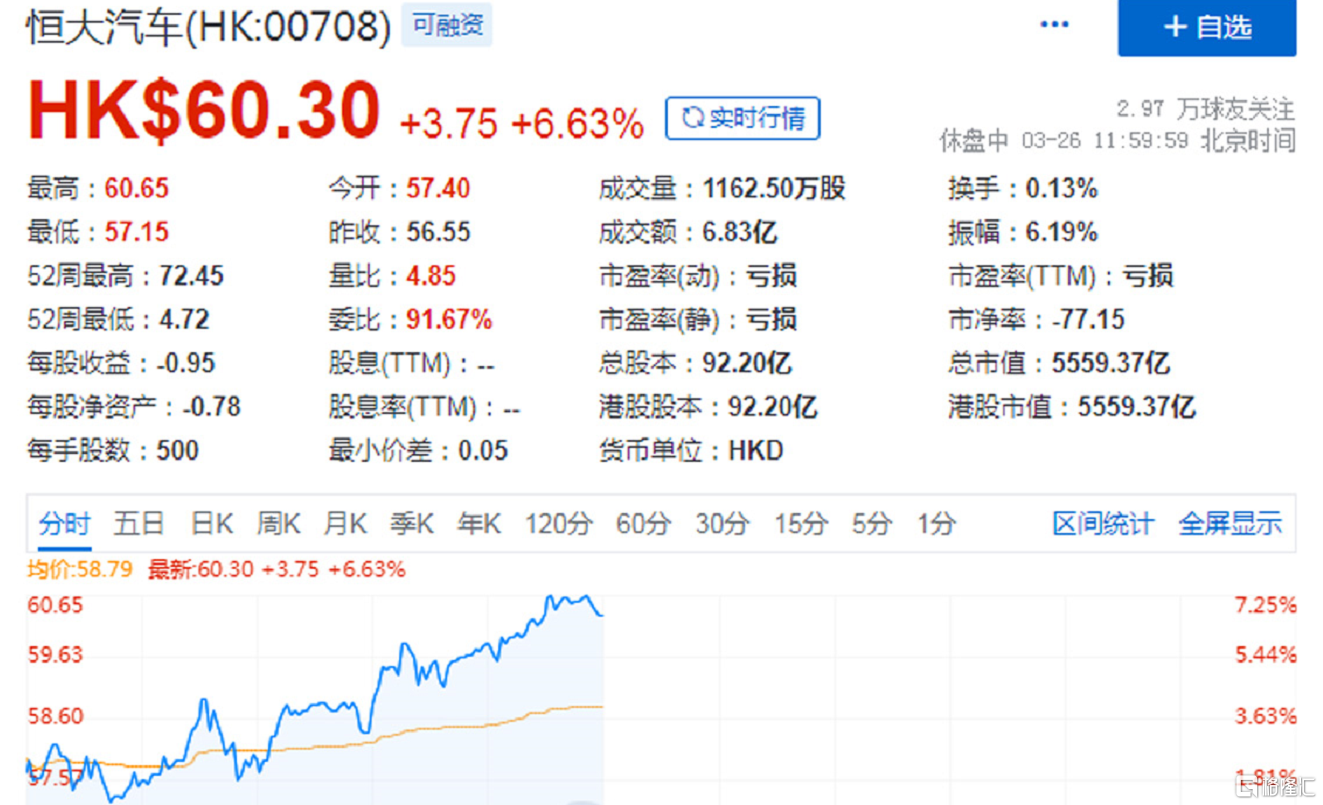Screen dimensions: 1323x805
Task: Click the 市净率 value -77.15
Action: [x=1088, y=320]
